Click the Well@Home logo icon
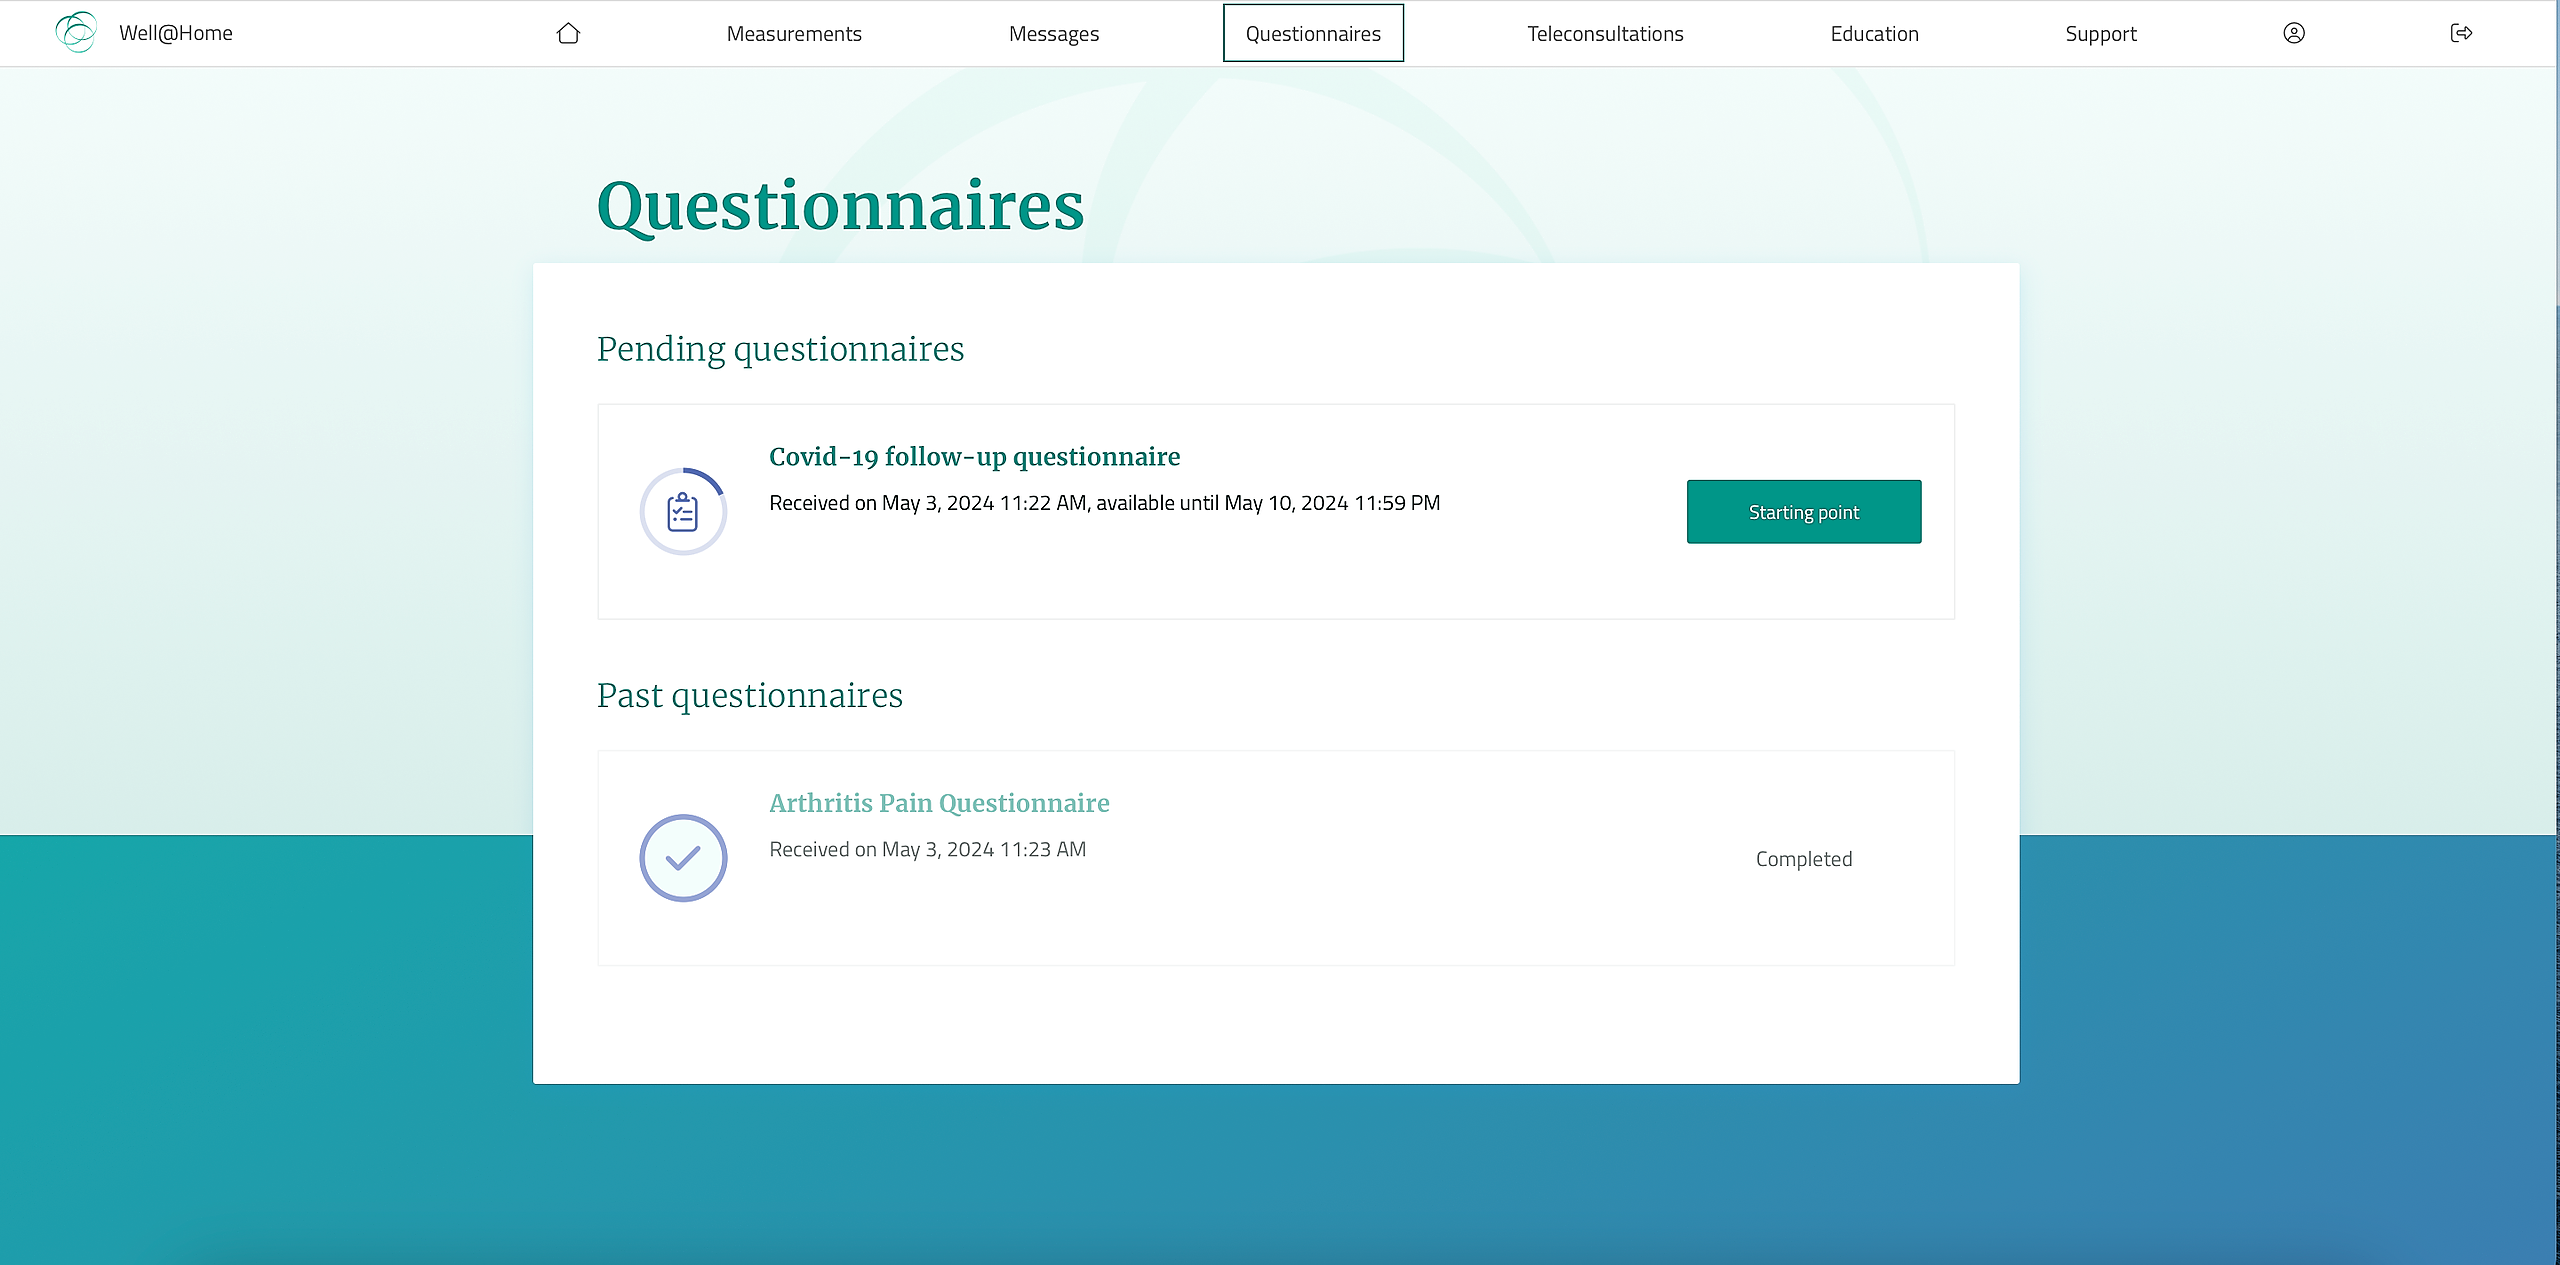Viewport: 2560px width, 1265px height. pos(76,32)
